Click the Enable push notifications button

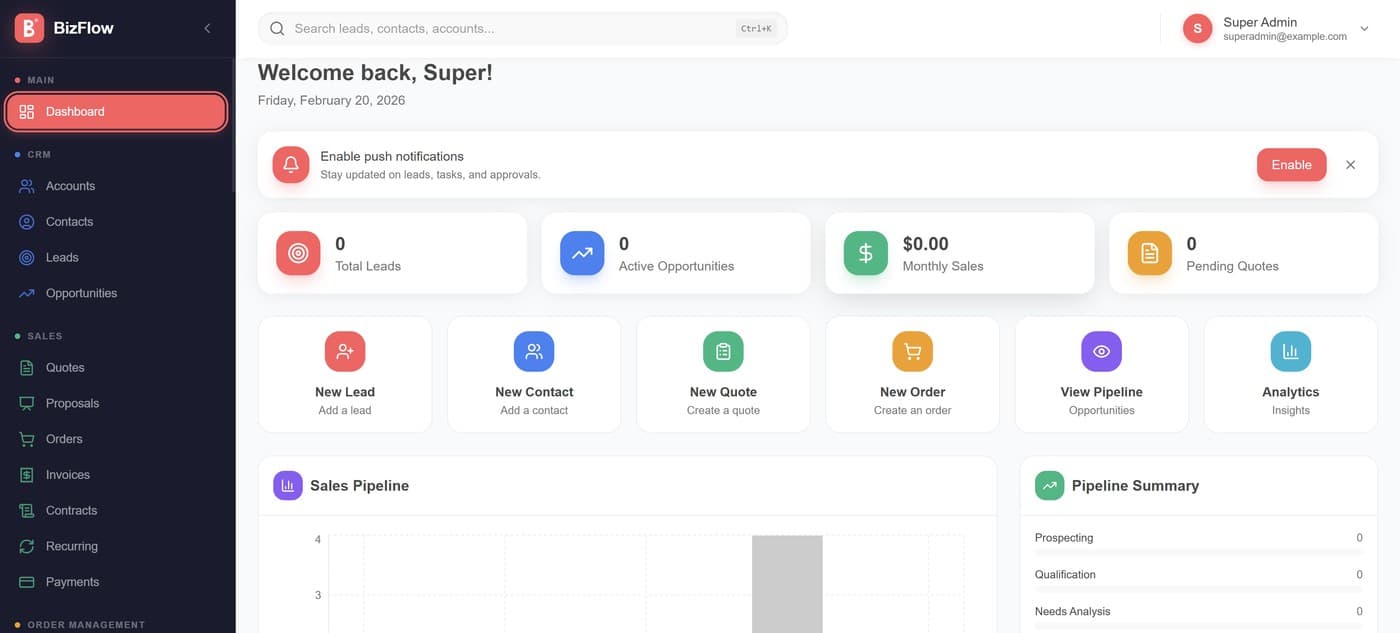tap(1291, 165)
